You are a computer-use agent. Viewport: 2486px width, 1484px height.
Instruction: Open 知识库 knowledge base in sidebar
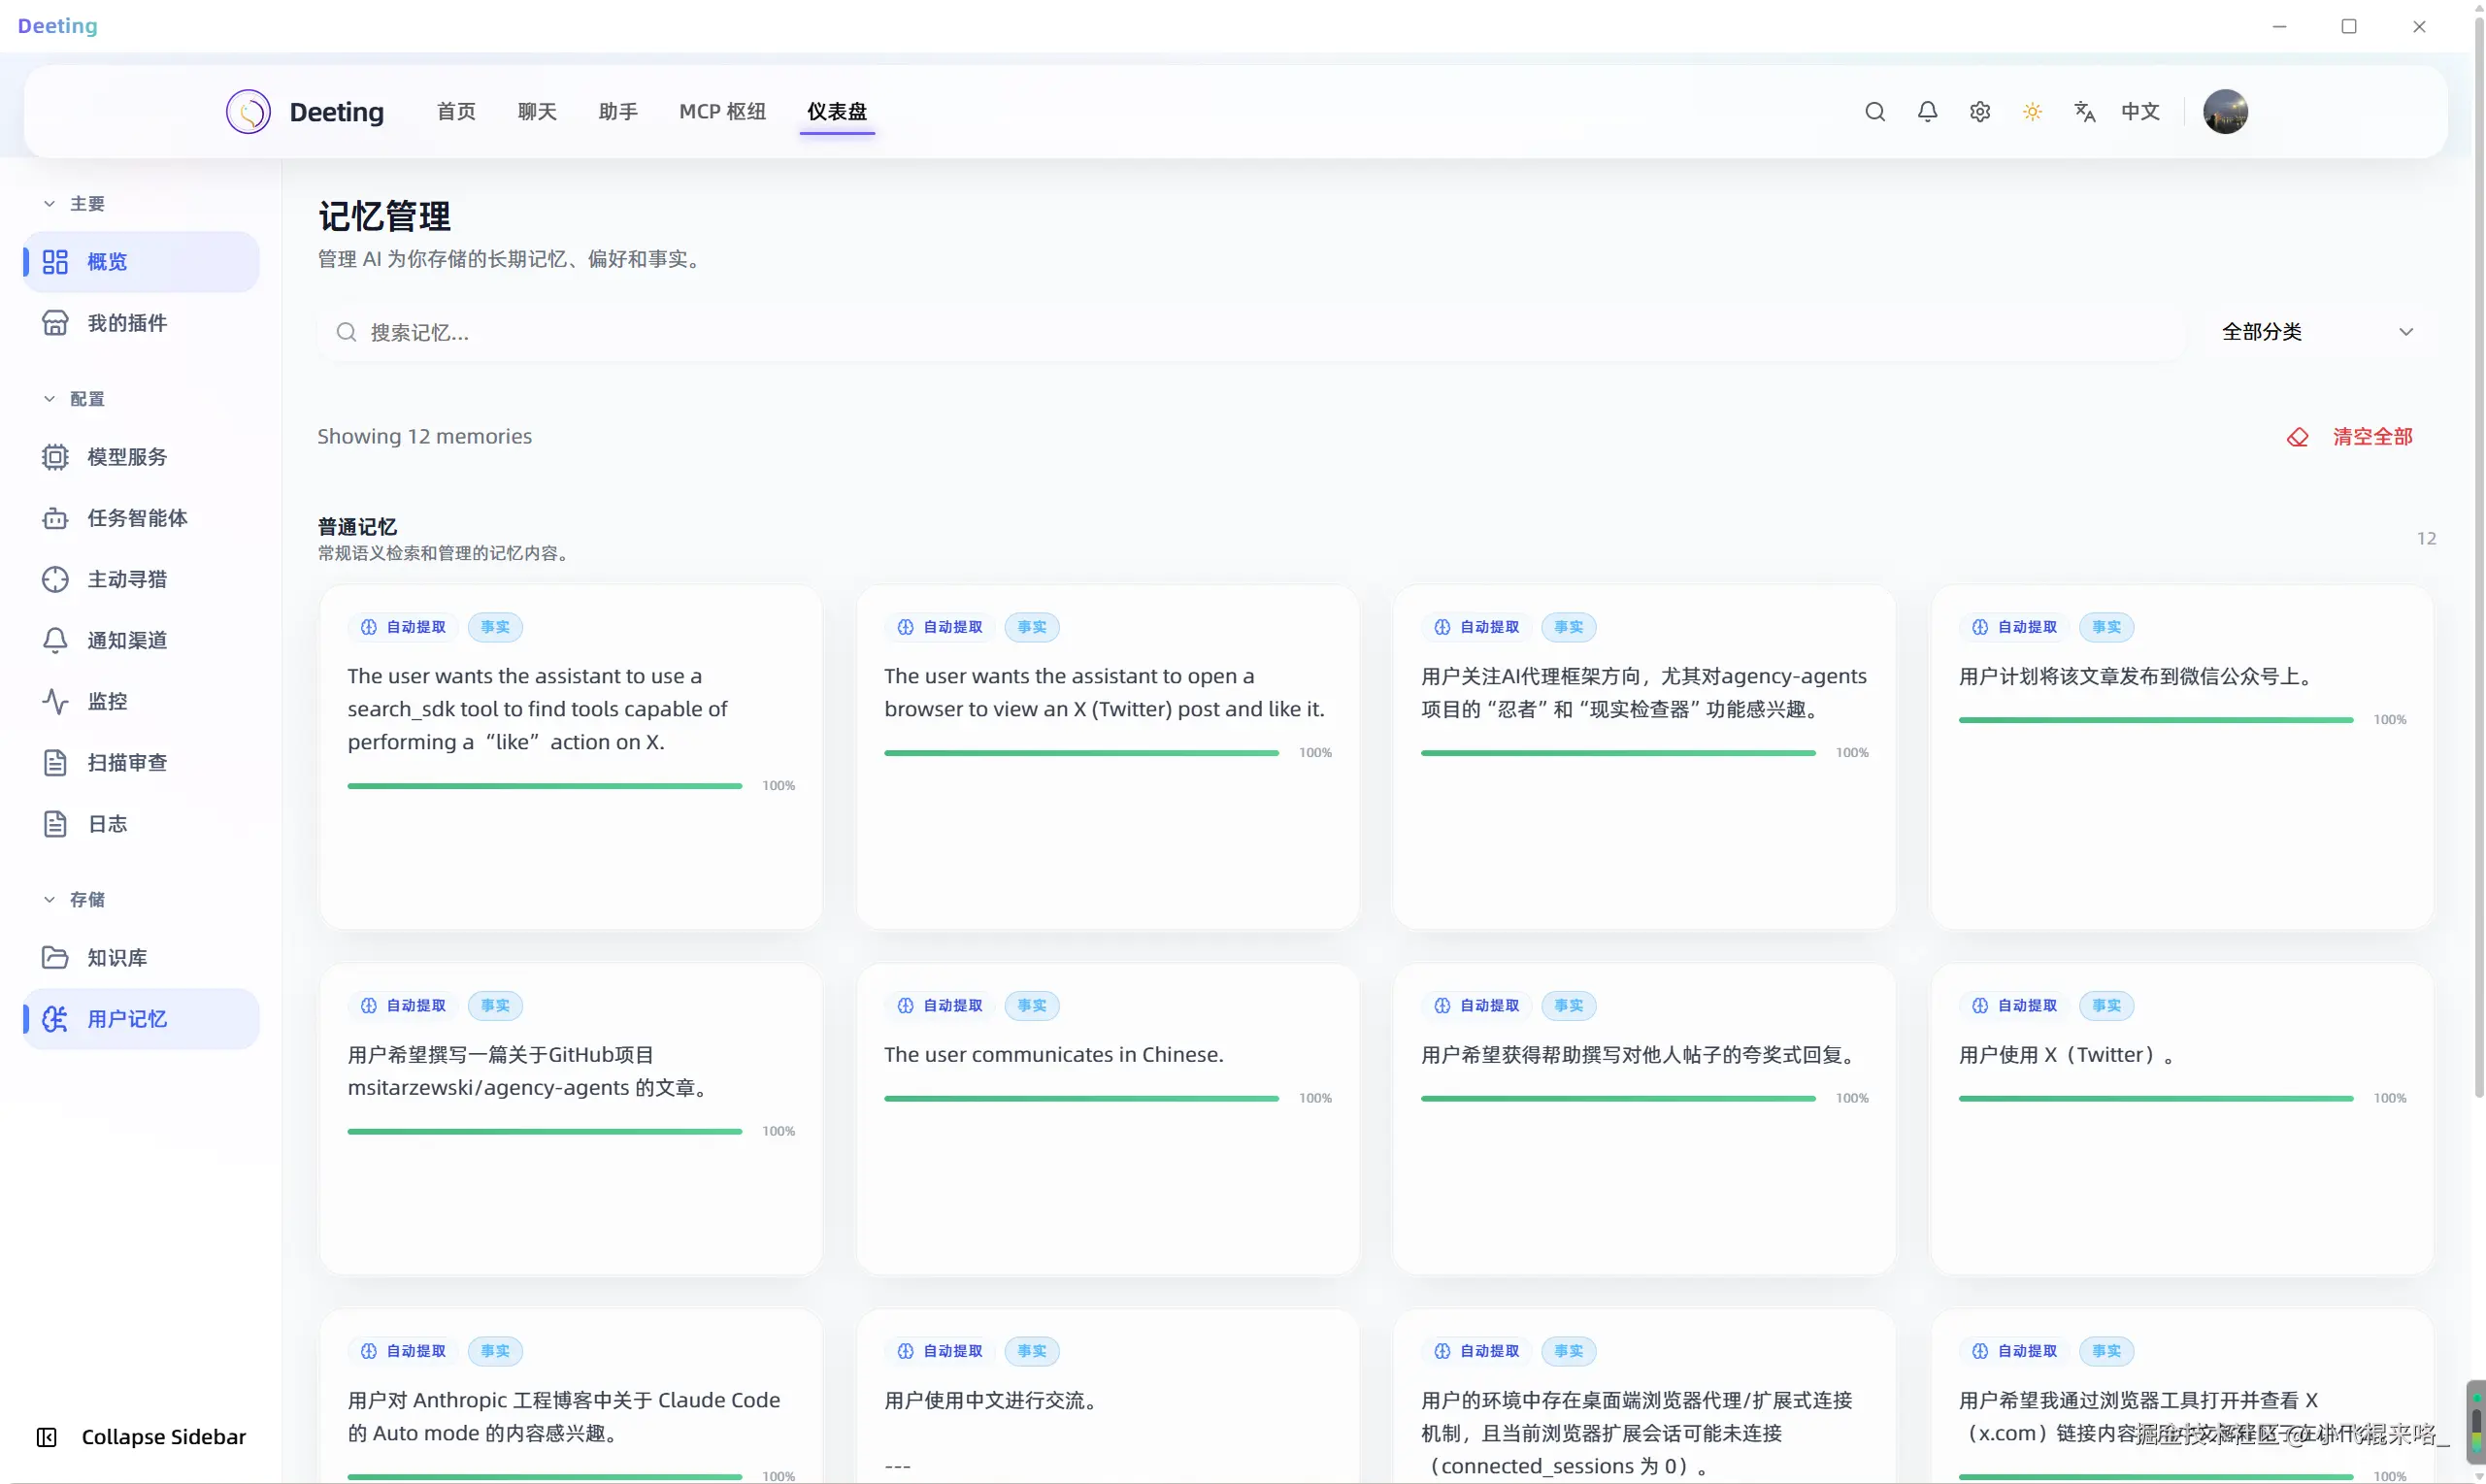point(116,957)
